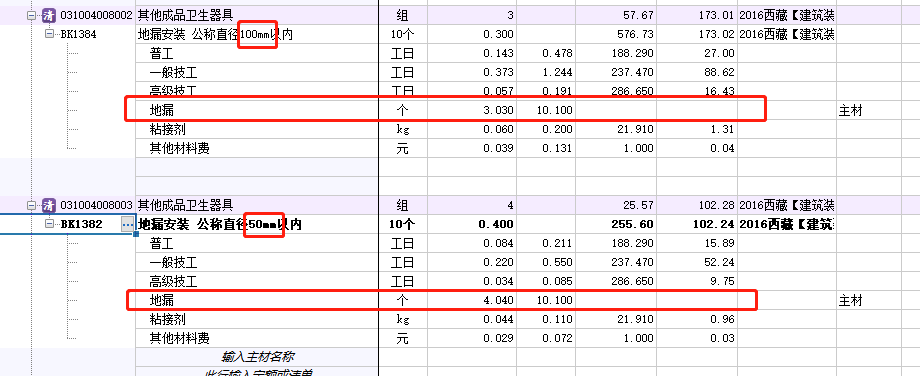The width and height of the screenshot is (920, 376).
Task: Click the purple 清 icon of item 031004008002
Action: tap(49, 15)
